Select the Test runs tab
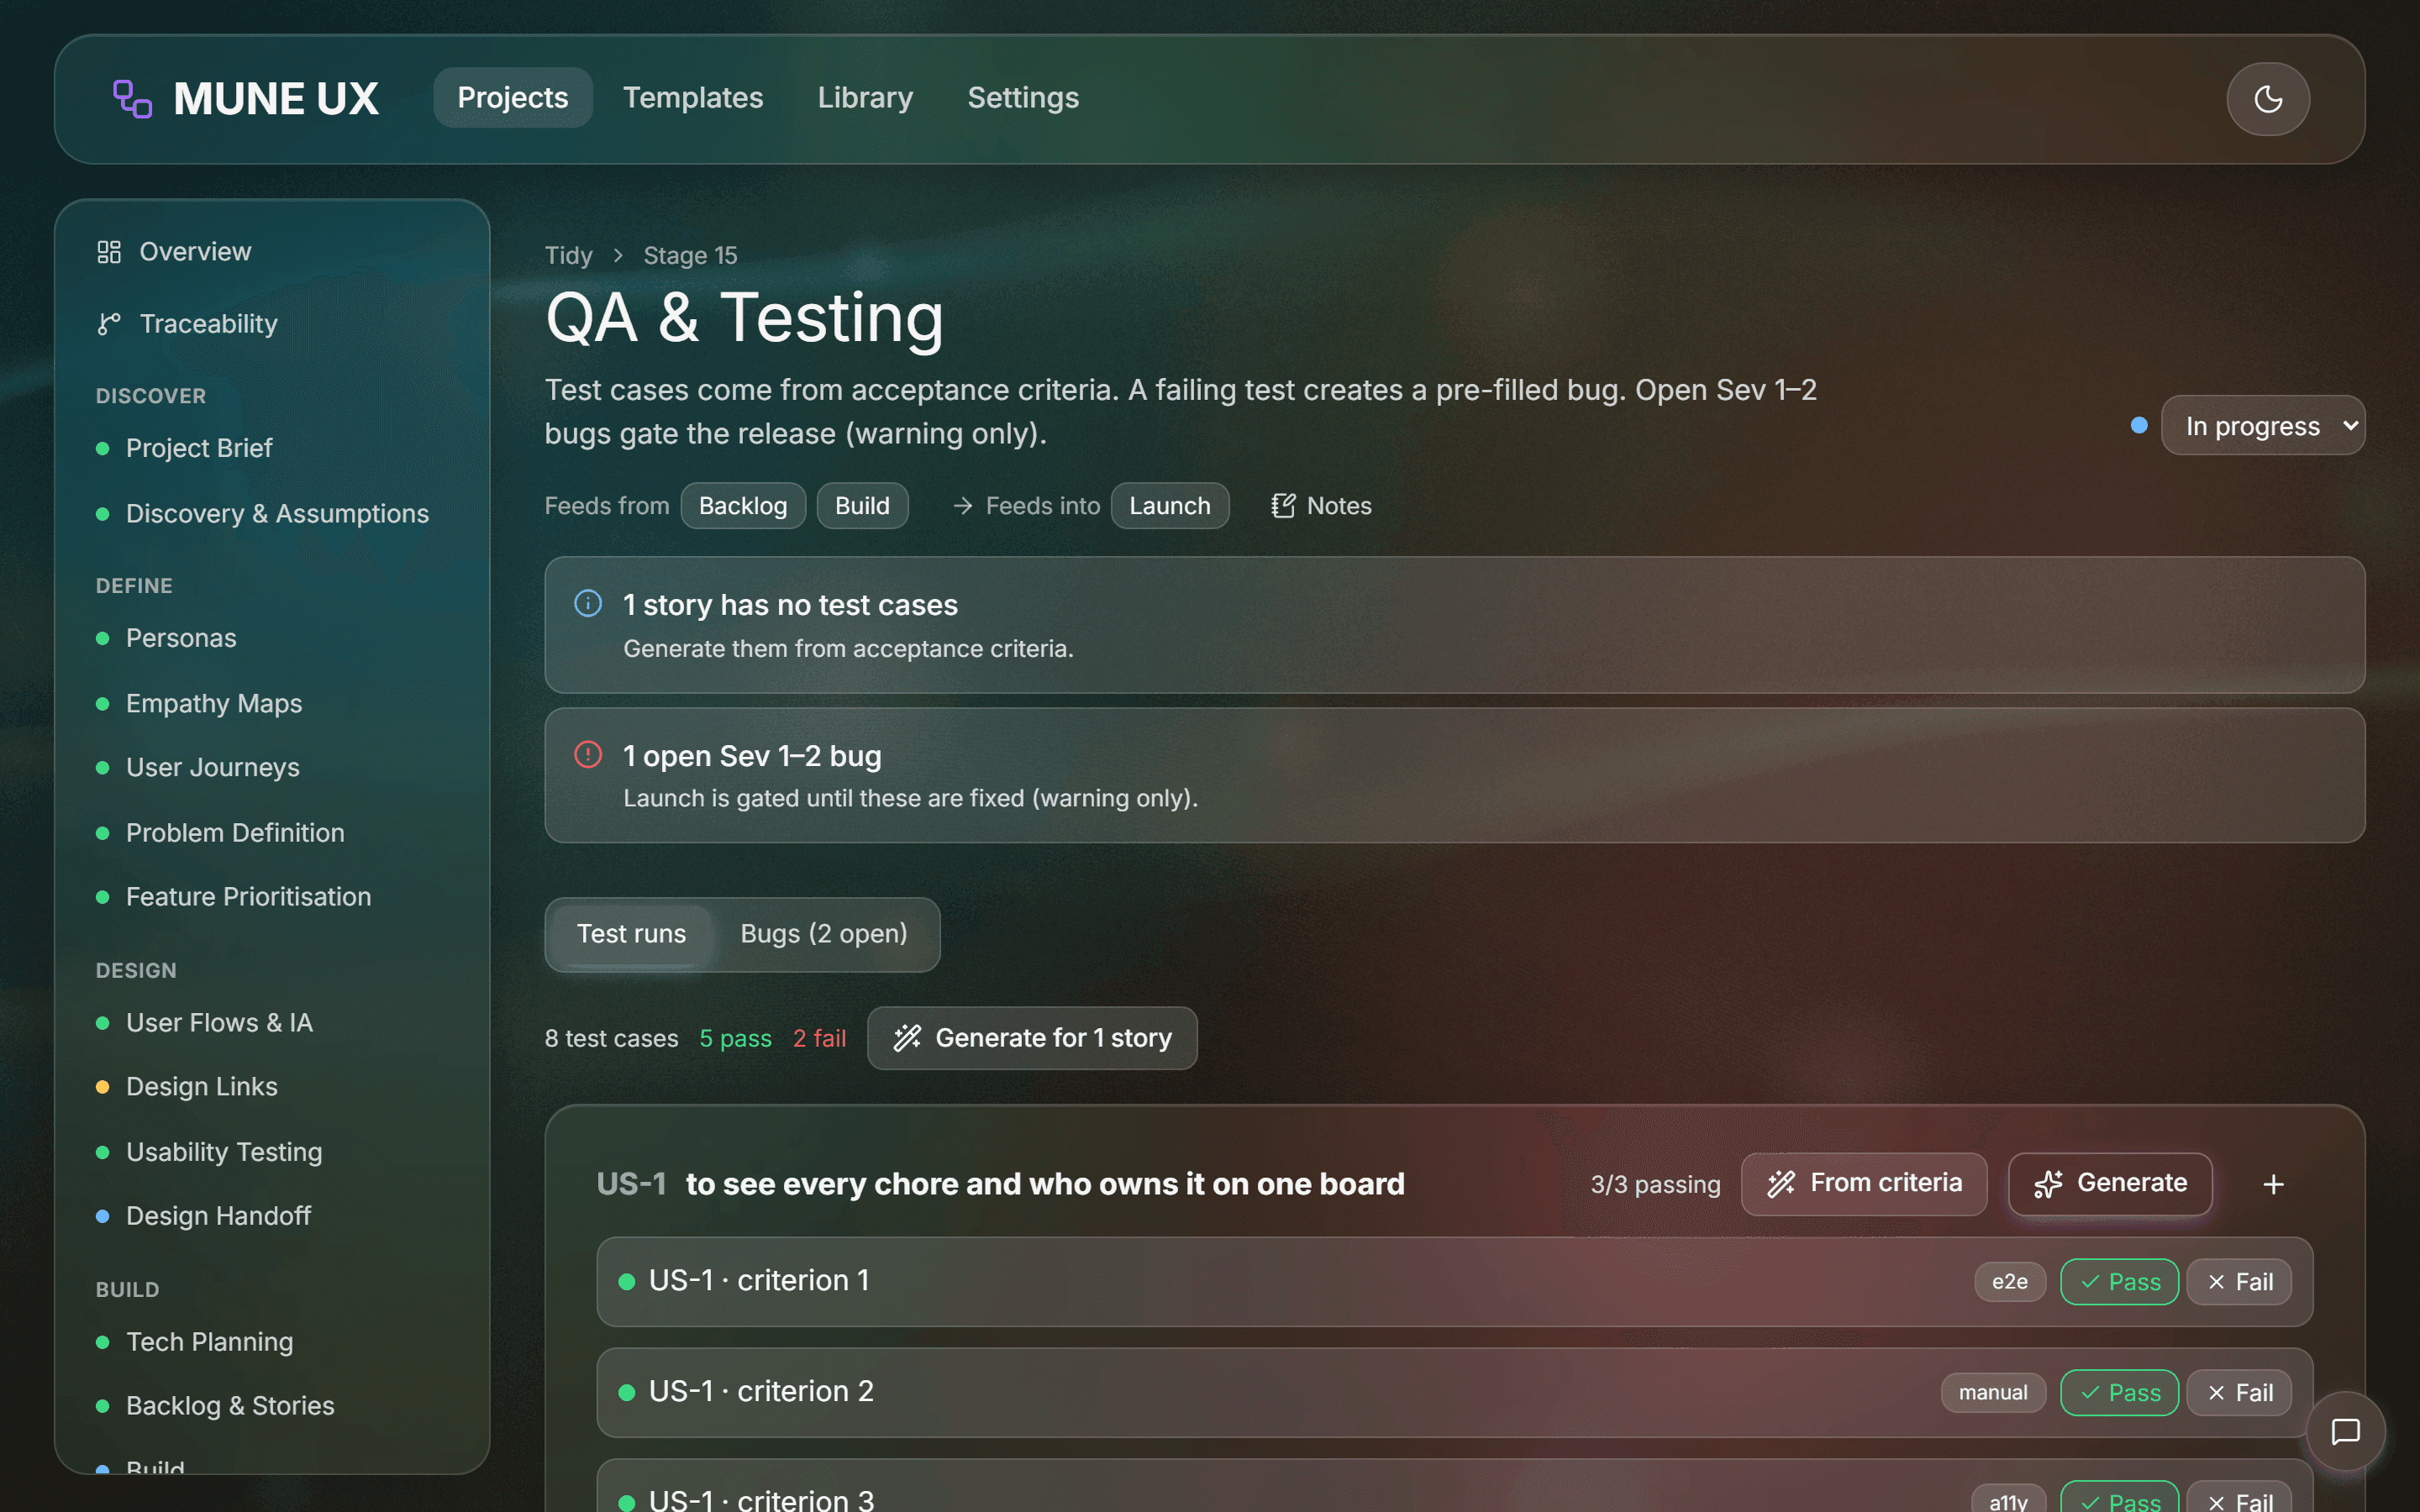Screen dimensions: 2420x1512 tap(631, 934)
